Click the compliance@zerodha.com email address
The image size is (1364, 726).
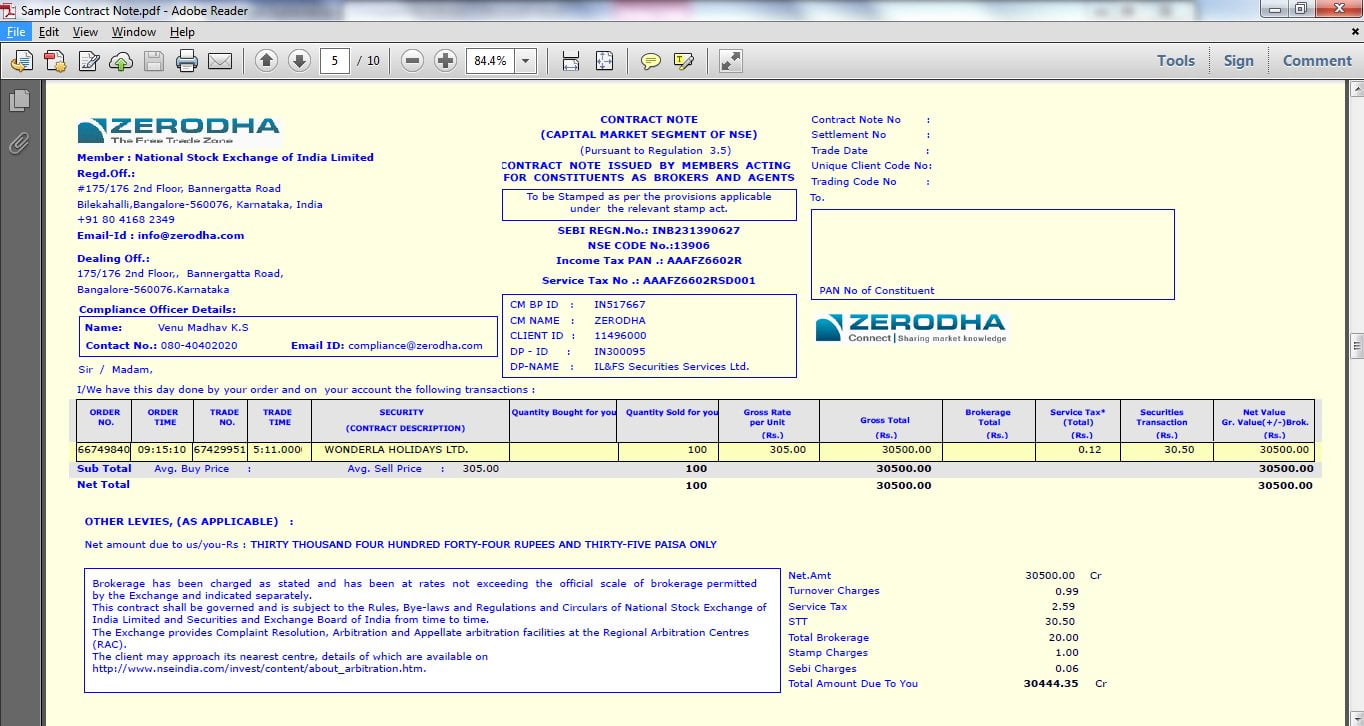click(415, 346)
